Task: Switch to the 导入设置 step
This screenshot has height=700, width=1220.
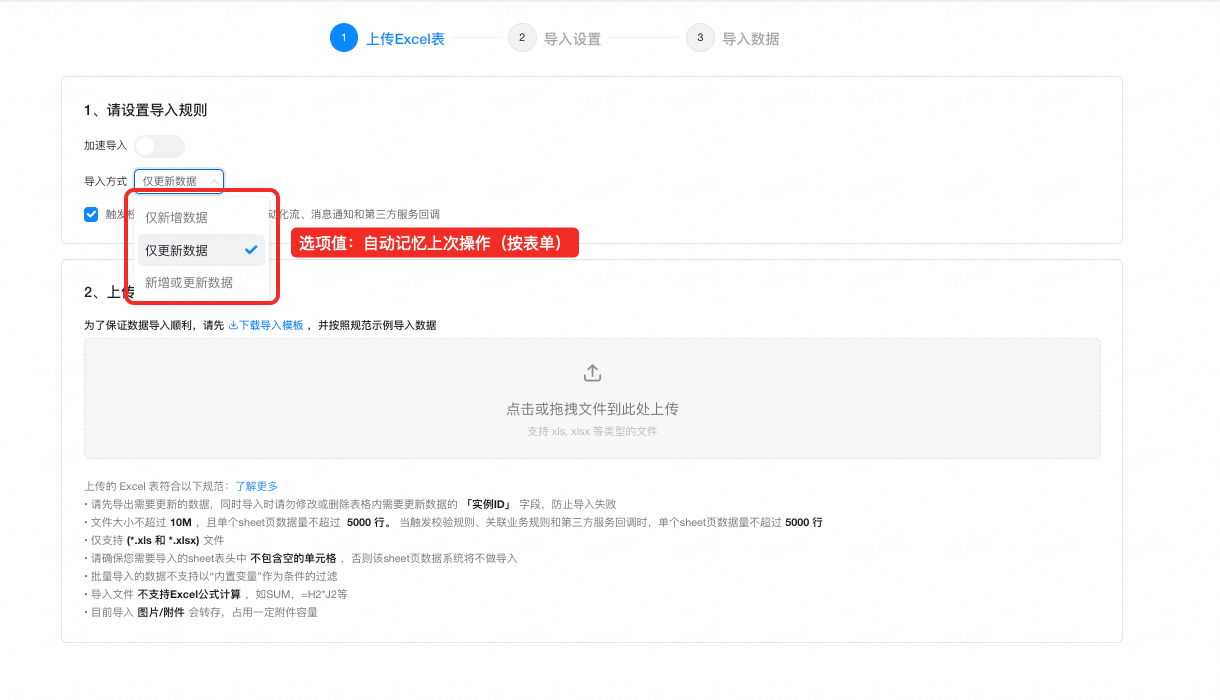Action: click(x=572, y=39)
